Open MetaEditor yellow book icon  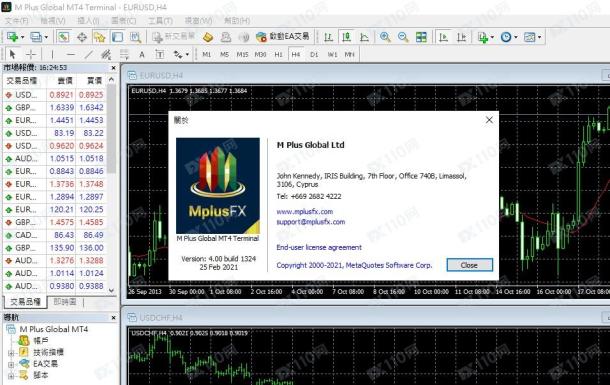(x=208, y=37)
